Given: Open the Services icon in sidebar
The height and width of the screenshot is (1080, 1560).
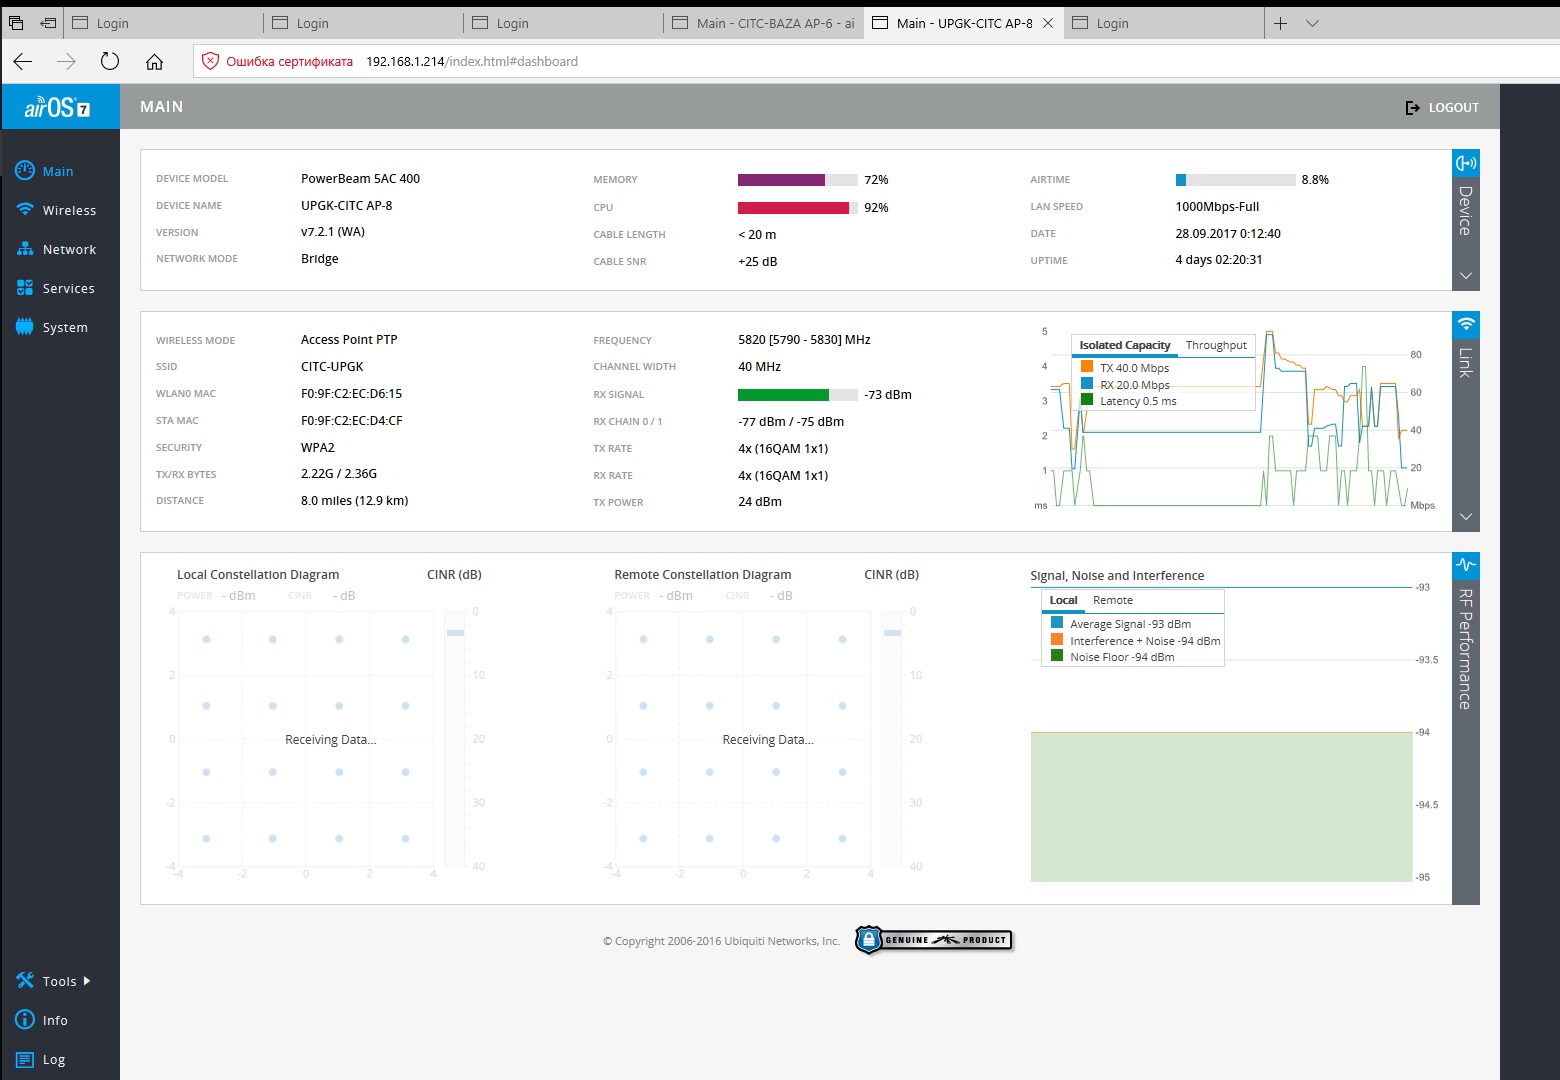Looking at the screenshot, I should coord(25,288).
